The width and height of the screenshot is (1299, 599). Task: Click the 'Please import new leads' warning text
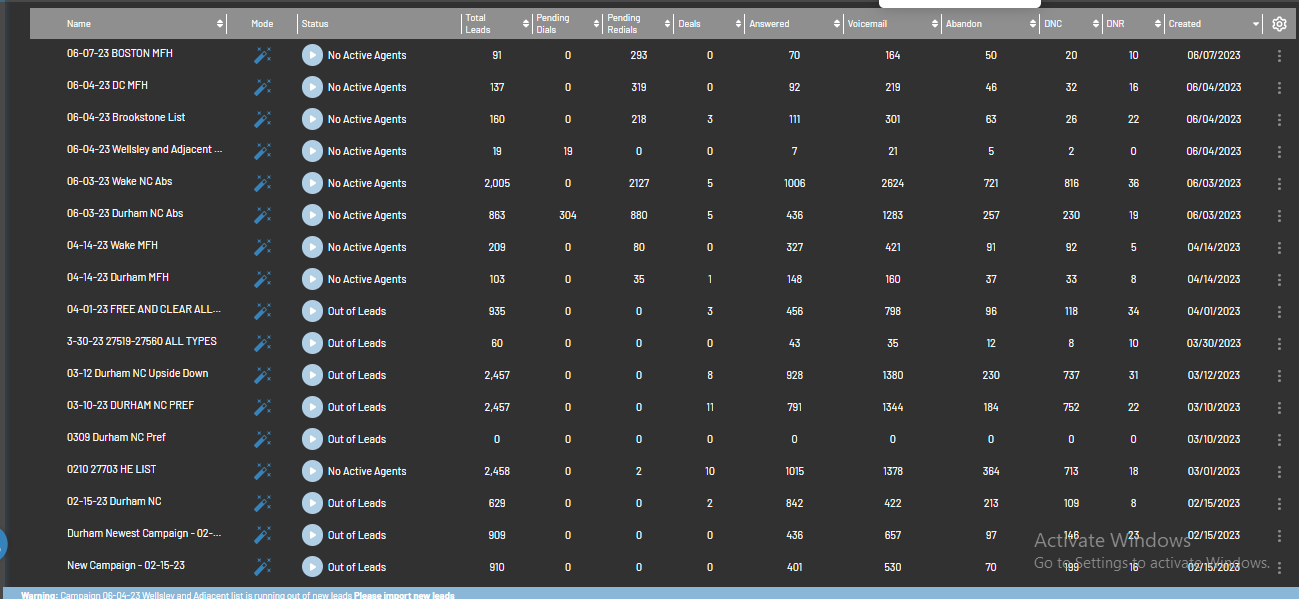point(404,595)
